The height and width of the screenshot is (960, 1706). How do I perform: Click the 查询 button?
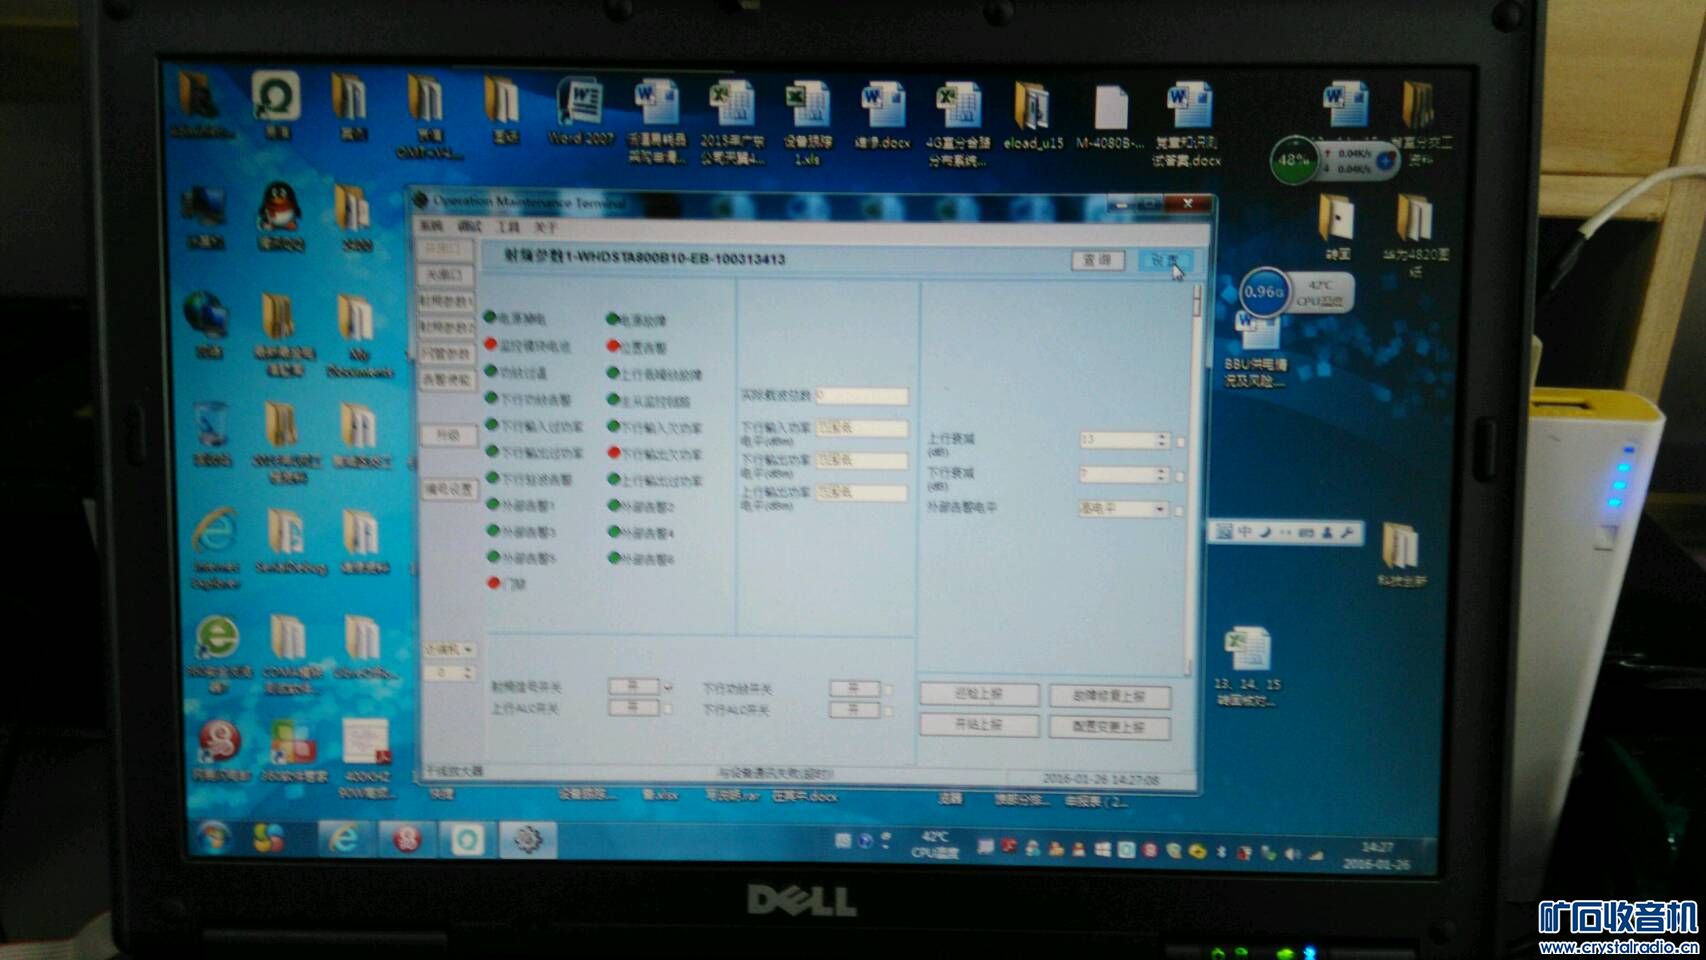click(x=1098, y=260)
